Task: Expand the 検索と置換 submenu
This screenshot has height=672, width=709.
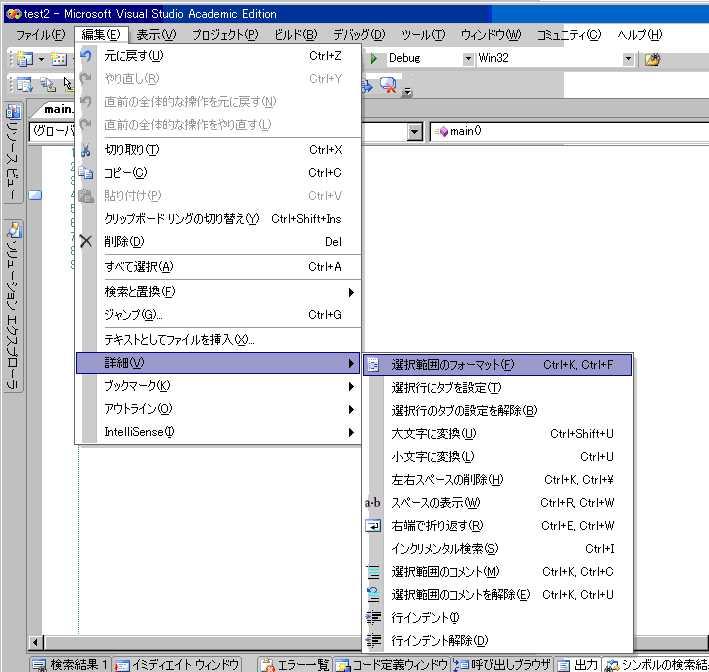Action: (x=218, y=292)
